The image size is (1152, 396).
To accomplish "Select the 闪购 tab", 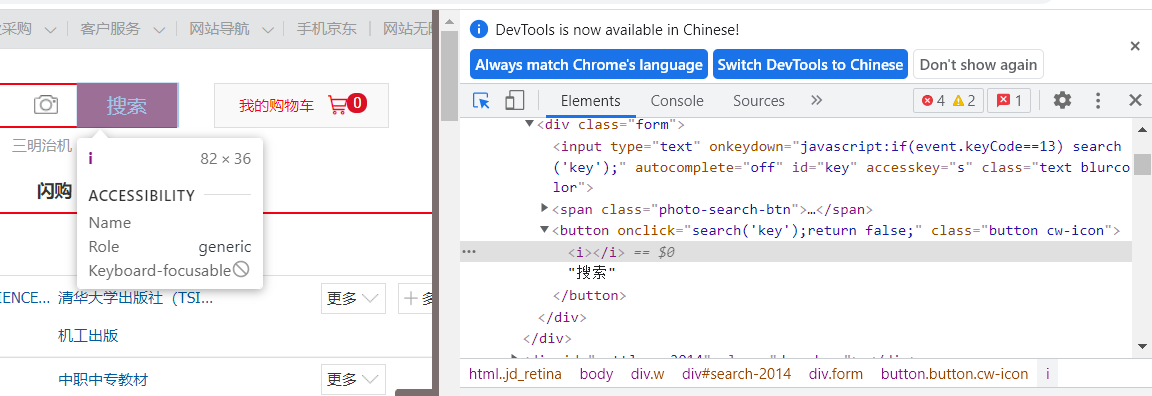I will click(x=54, y=191).
